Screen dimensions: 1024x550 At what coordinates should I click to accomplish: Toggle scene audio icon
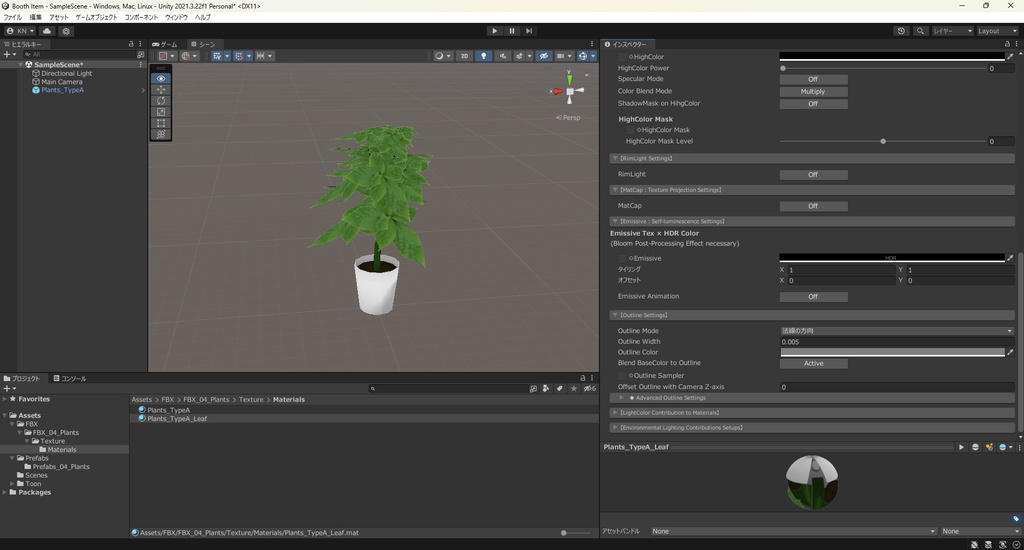pos(503,56)
